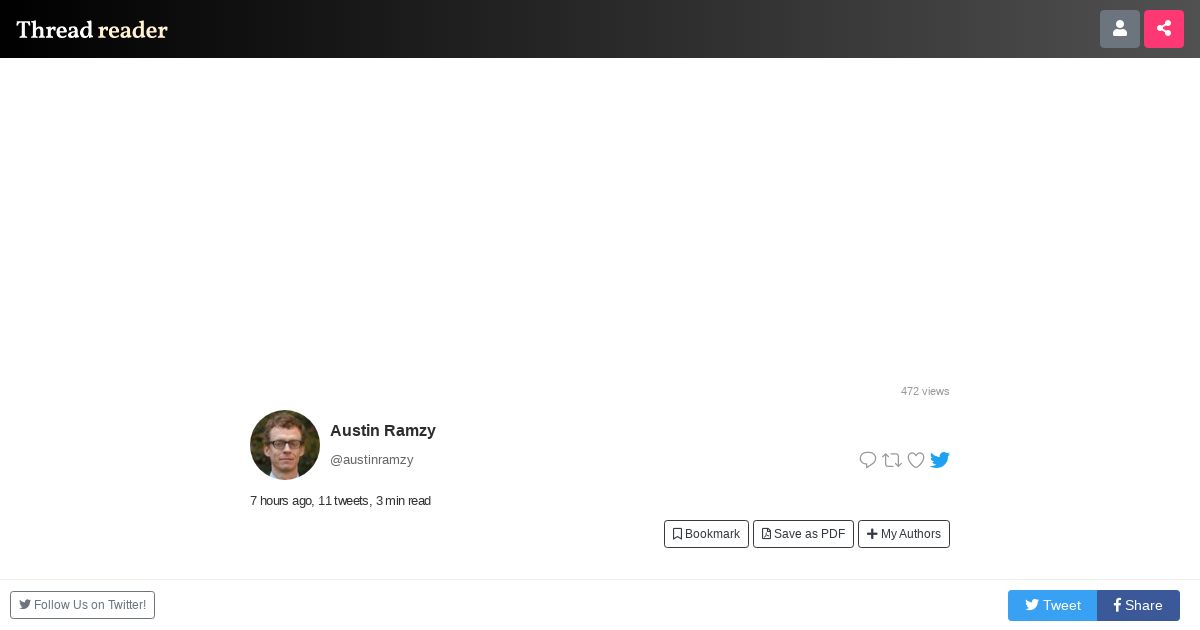Click the pink share icon button
The height and width of the screenshot is (630, 1200).
(x=1164, y=29)
